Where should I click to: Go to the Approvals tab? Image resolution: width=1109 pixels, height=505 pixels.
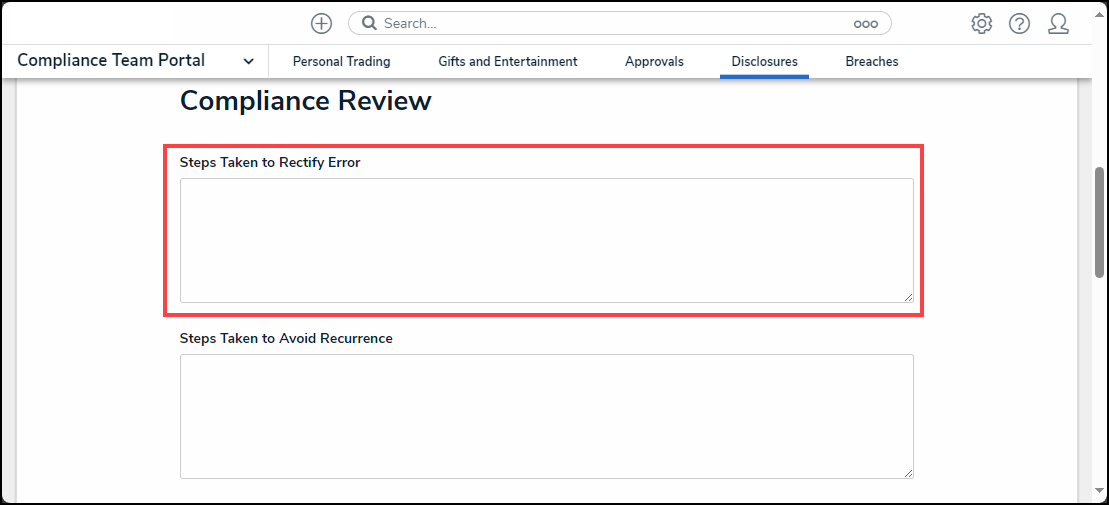654,62
